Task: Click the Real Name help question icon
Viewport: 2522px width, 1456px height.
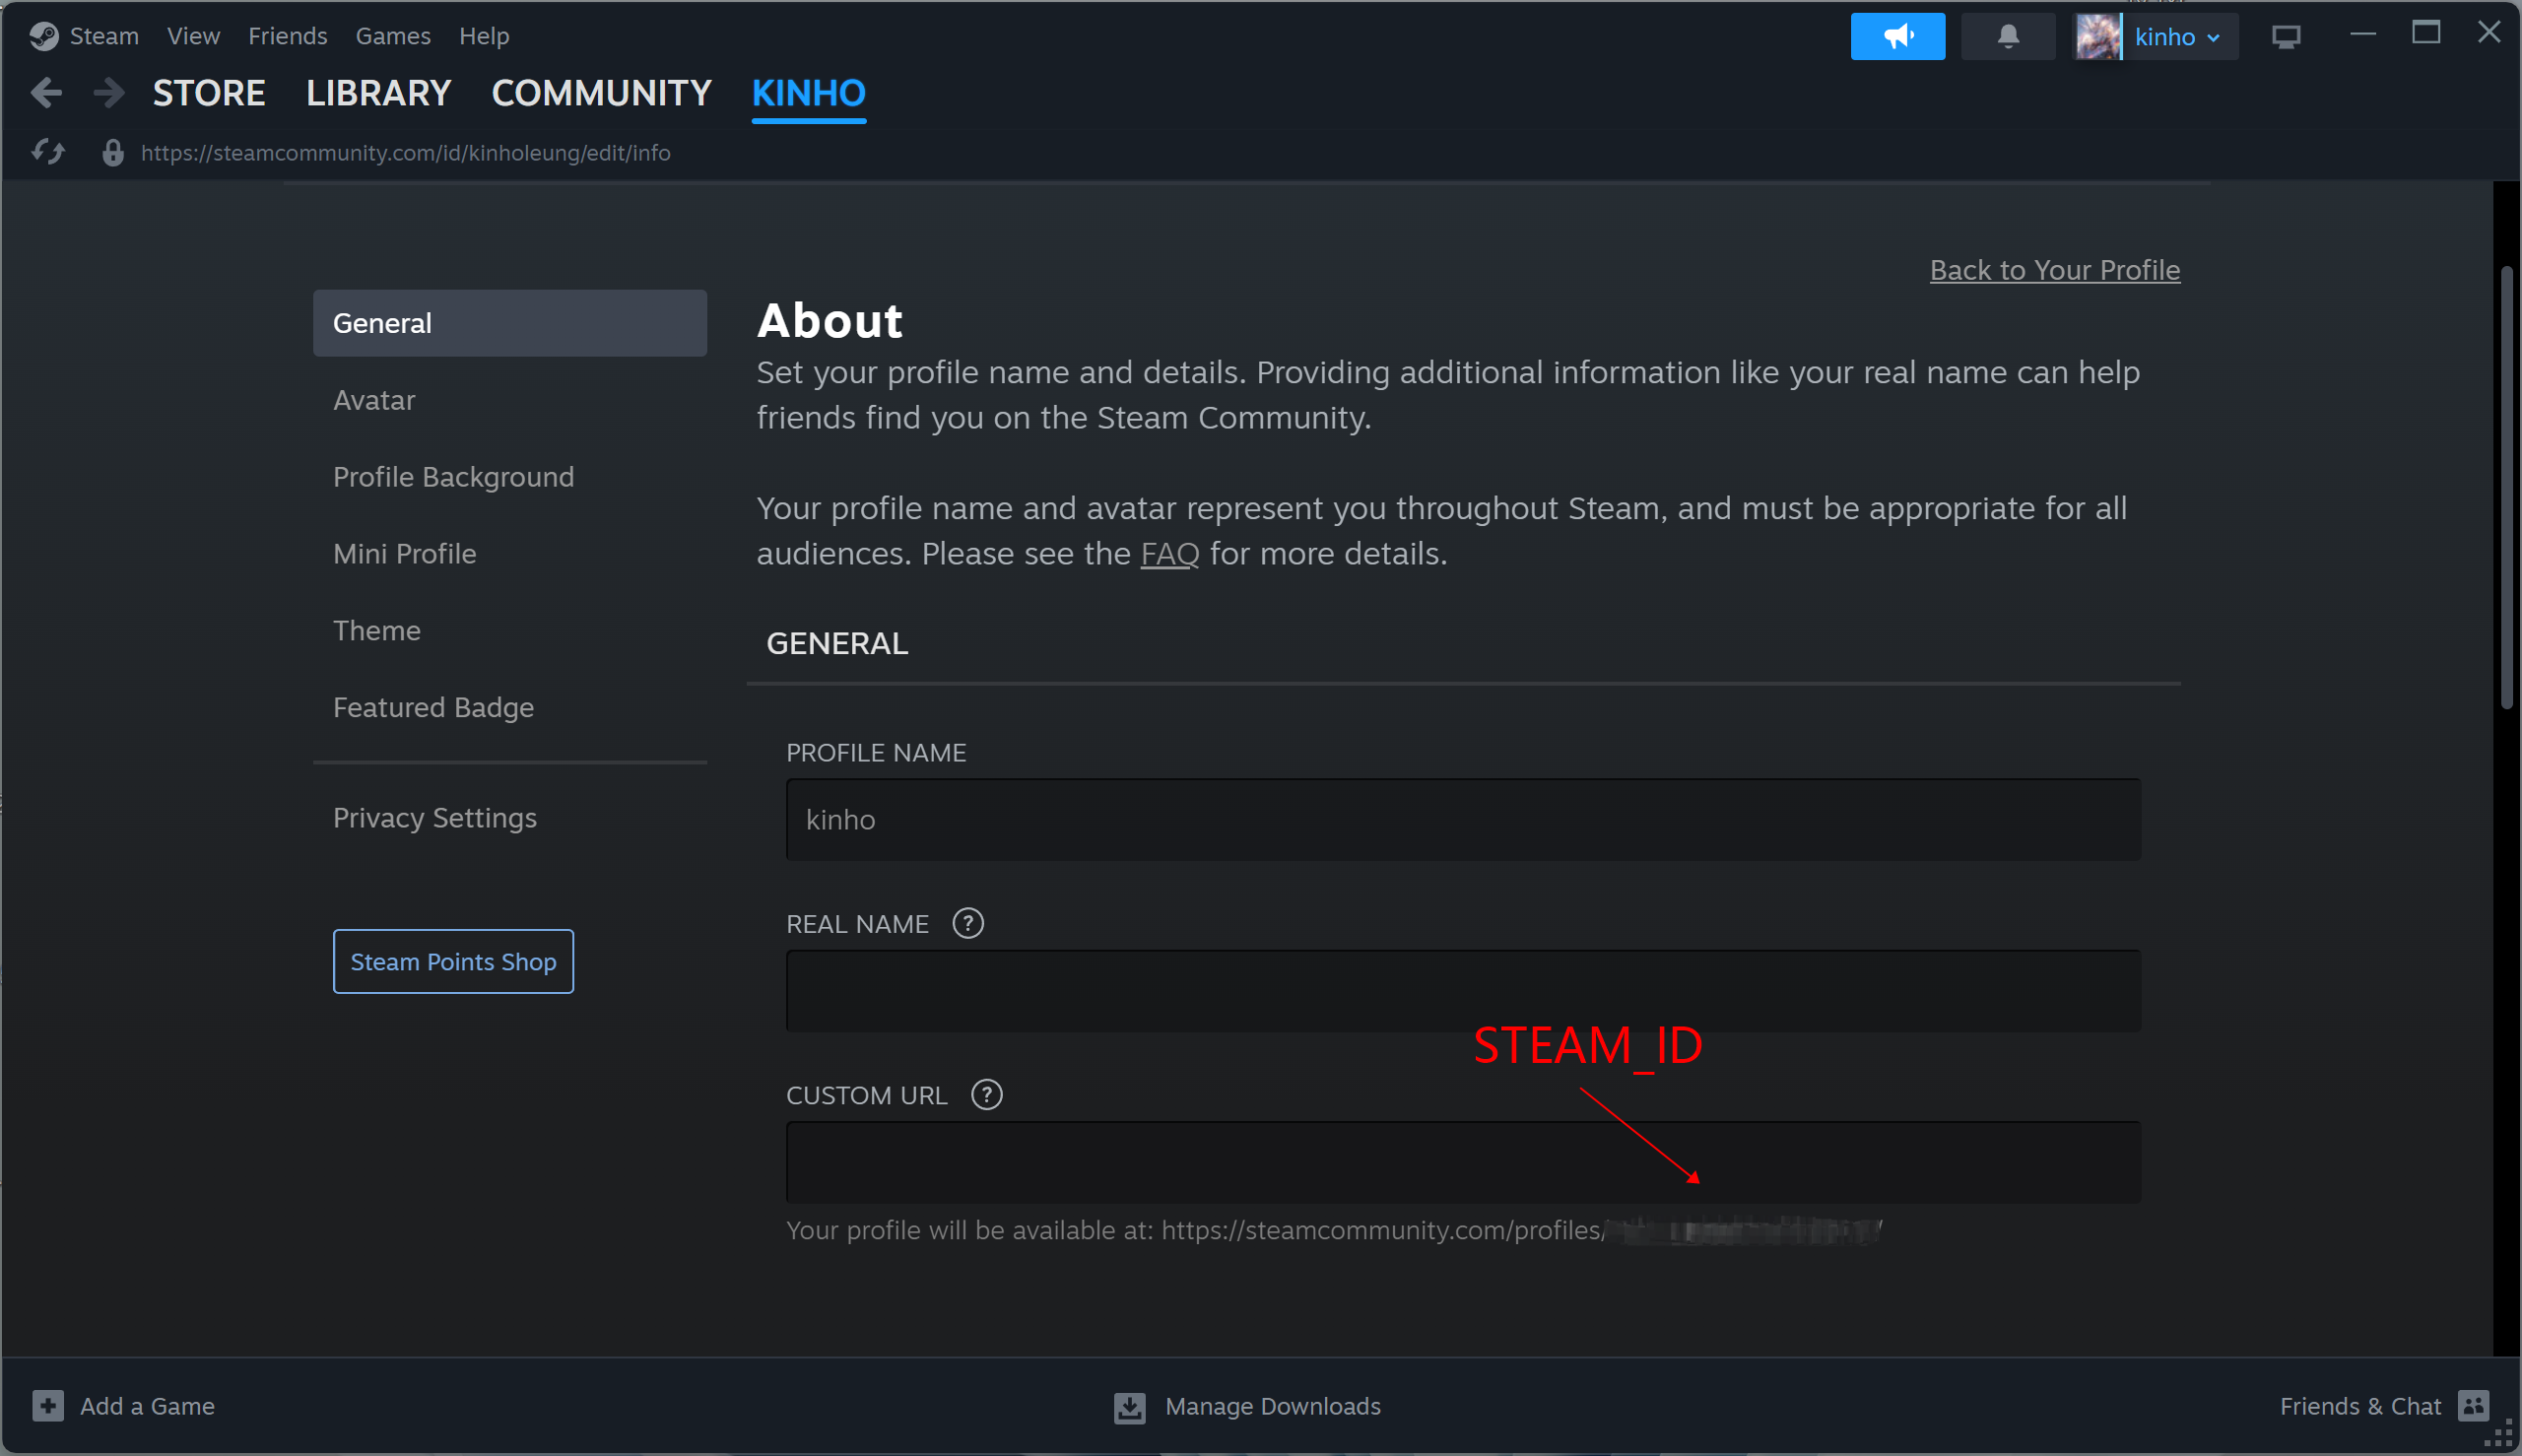Action: point(967,923)
